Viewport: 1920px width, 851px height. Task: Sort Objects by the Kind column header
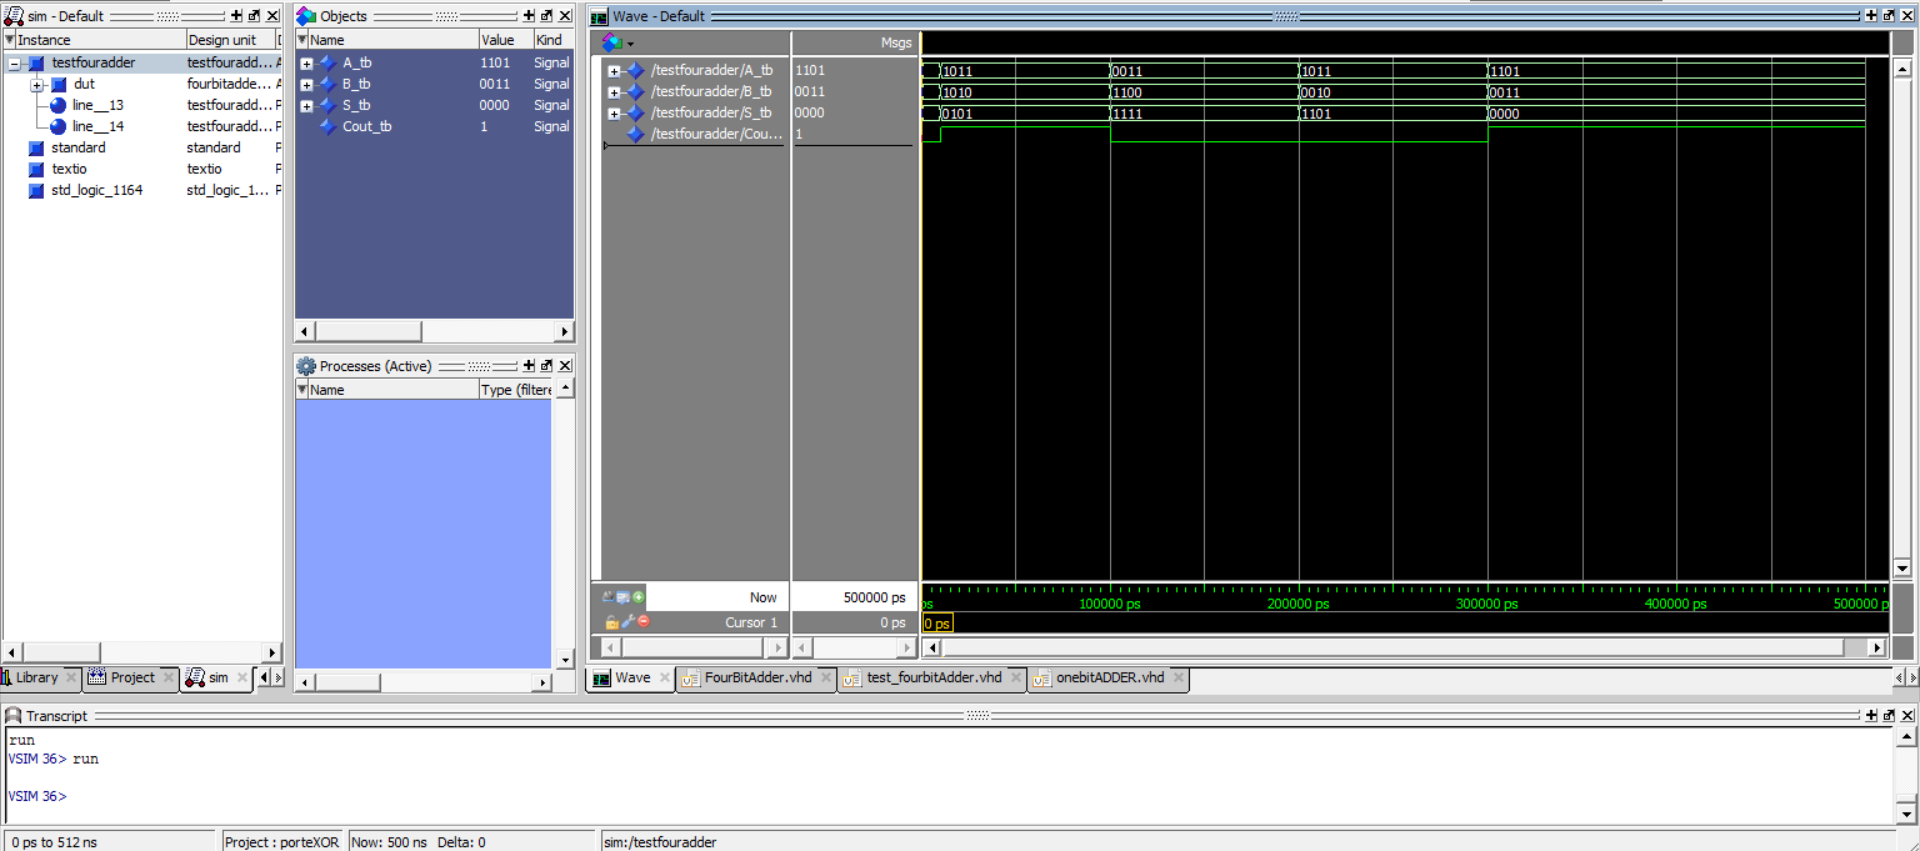coord(553,39)
